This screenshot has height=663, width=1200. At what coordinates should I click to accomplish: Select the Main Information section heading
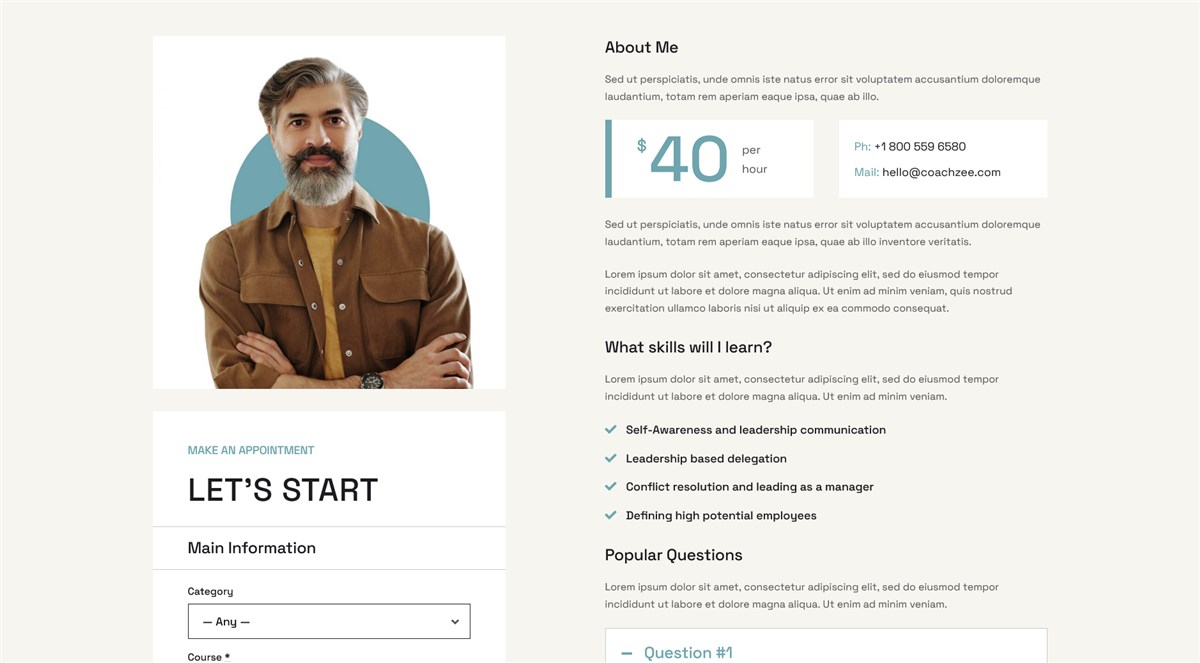(252, 548)
